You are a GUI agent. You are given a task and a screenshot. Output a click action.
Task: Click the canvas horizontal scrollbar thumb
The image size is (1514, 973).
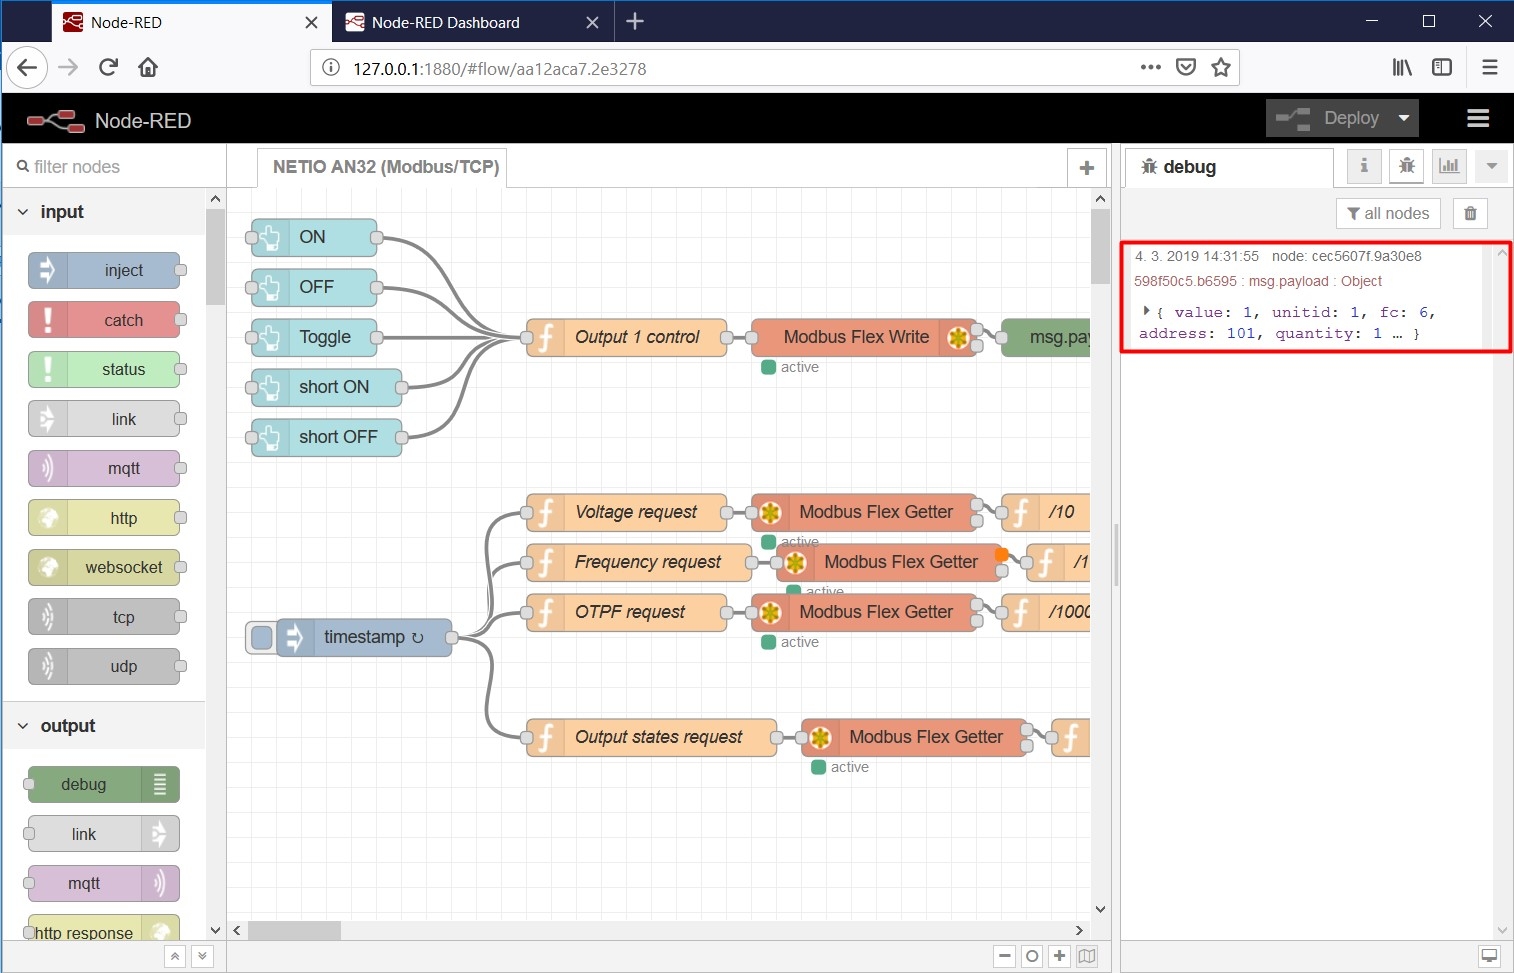pyautogui.click(x=294, y=930)
